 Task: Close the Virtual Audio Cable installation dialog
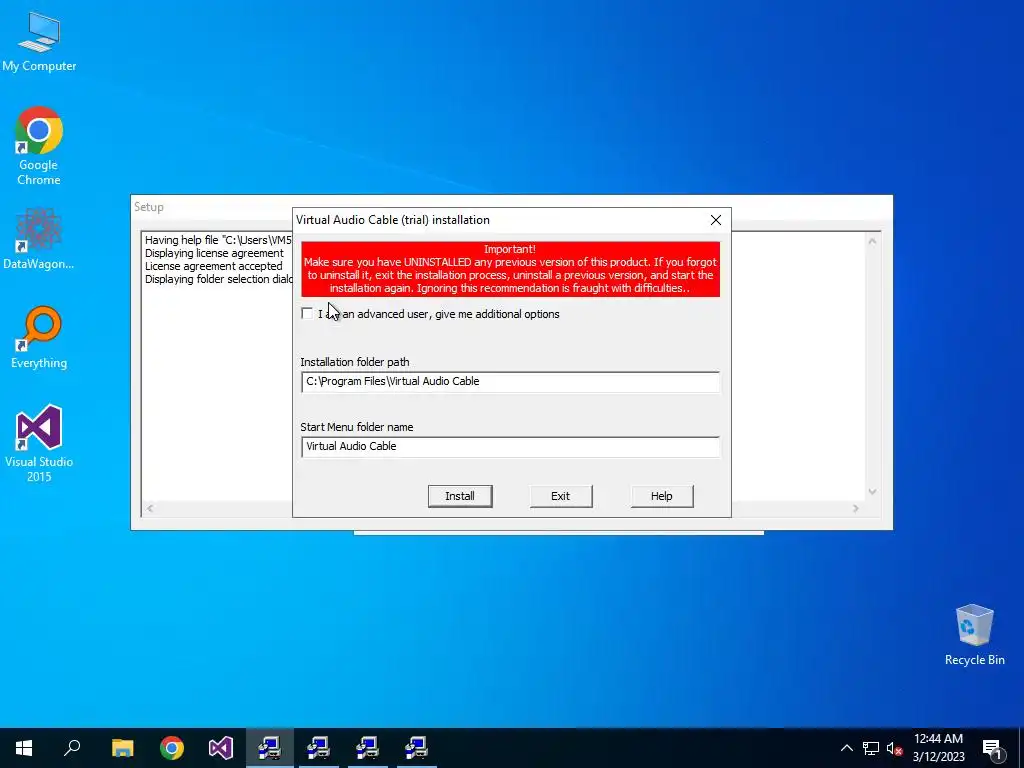716,220
